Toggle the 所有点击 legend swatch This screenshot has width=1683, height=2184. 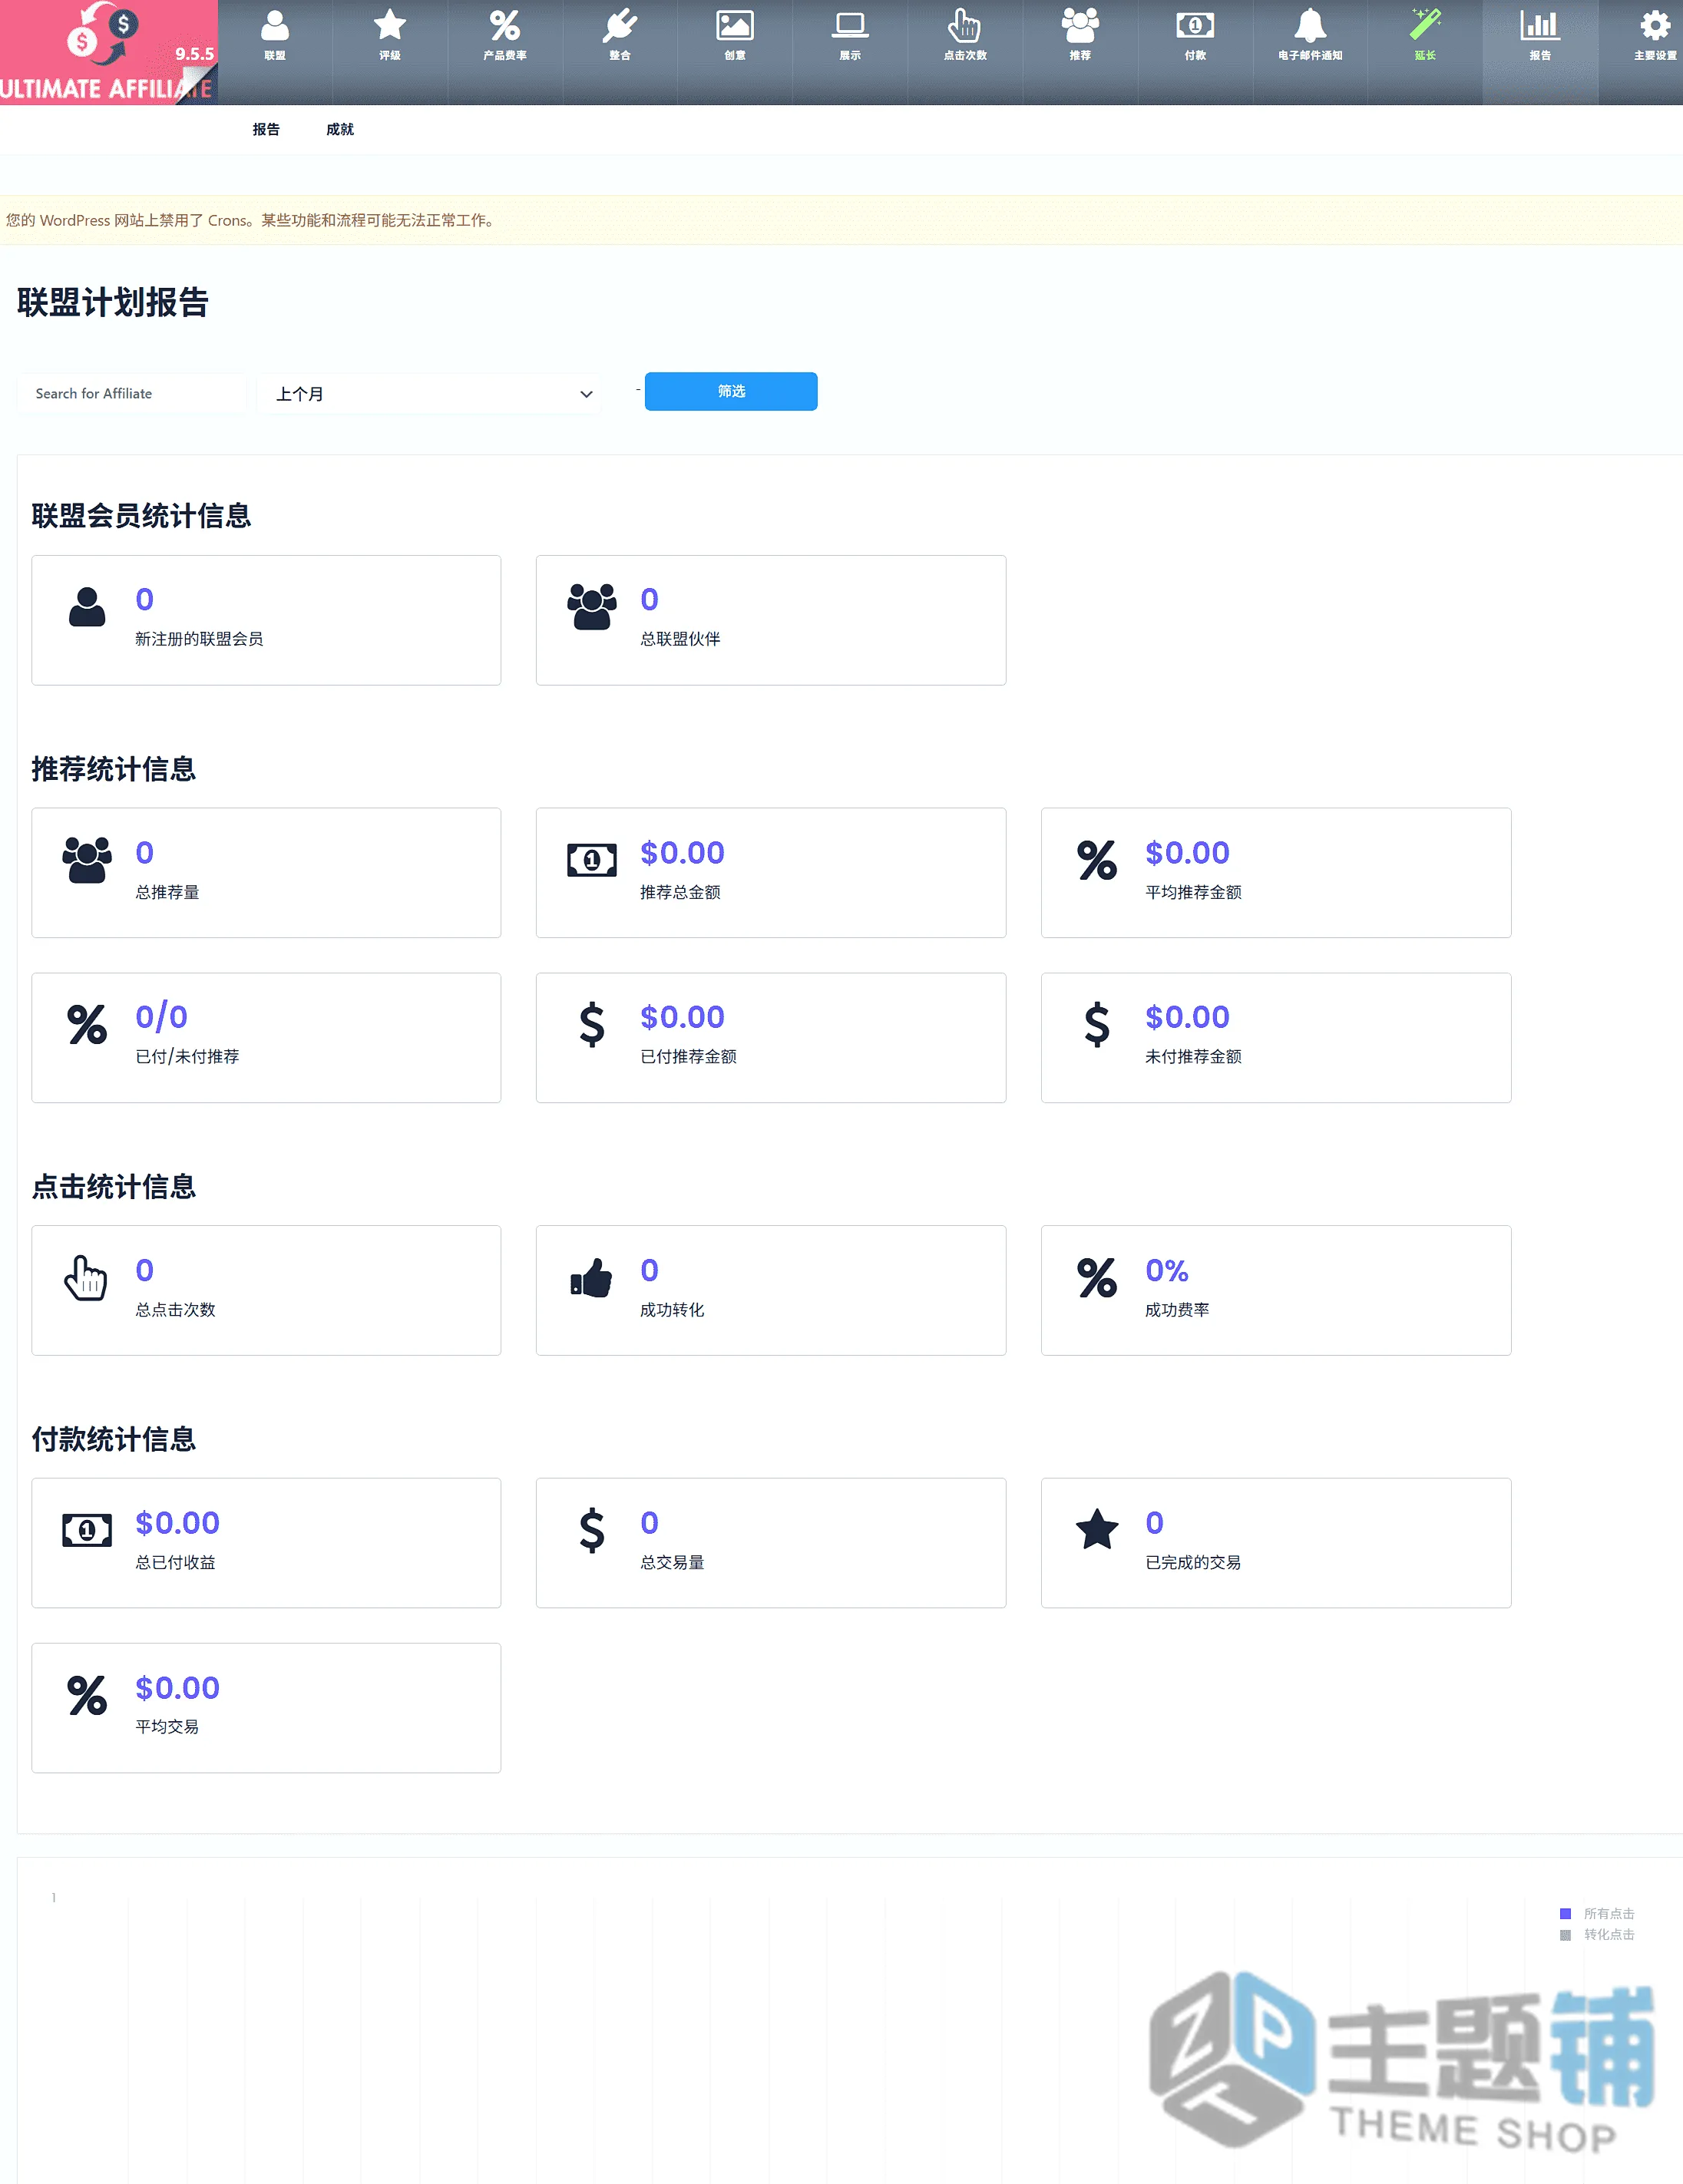pyautogui.click(x=1565, y=1913)
